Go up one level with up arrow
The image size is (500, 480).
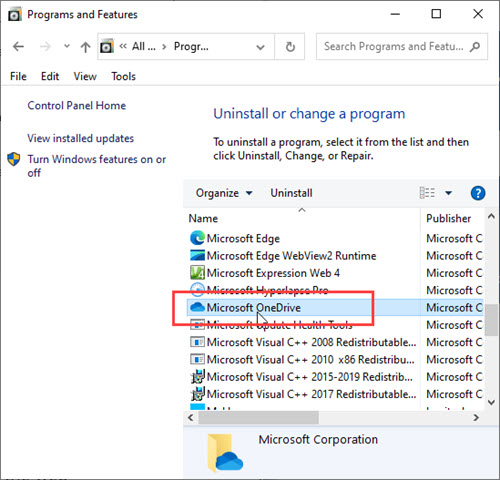pos(86,47)
